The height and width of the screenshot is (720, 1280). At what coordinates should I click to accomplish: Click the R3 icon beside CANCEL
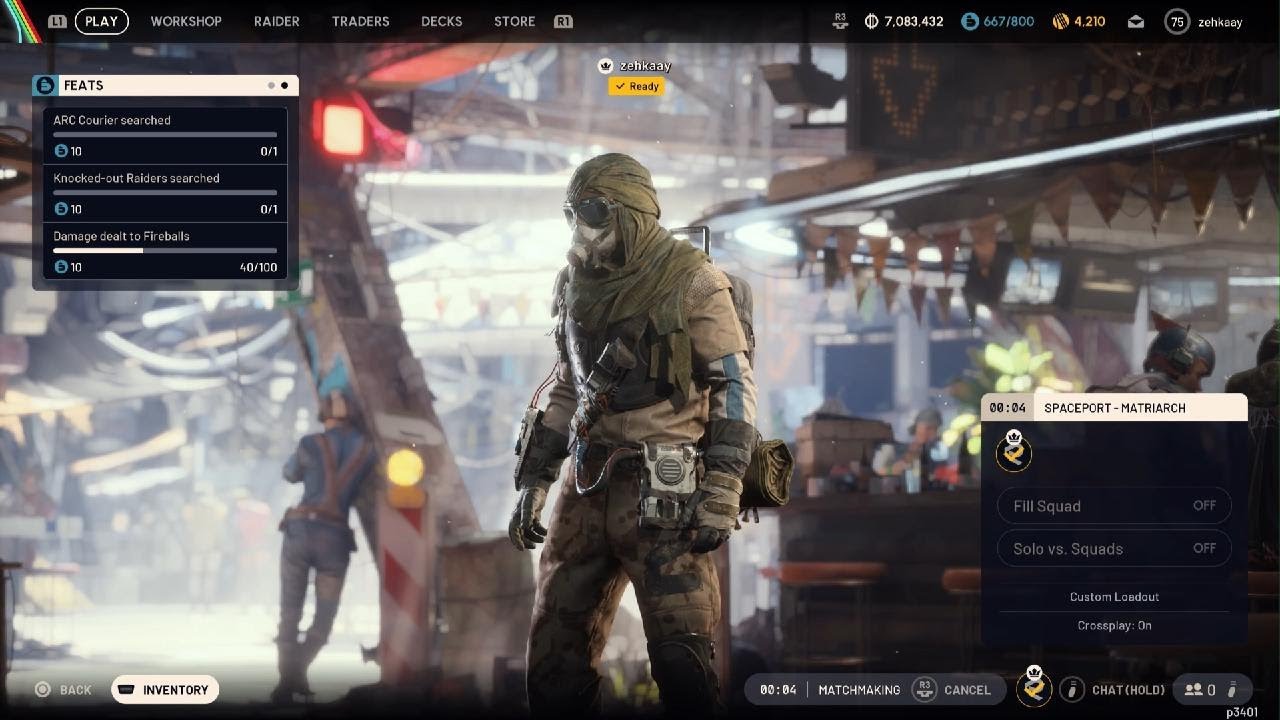924,689
